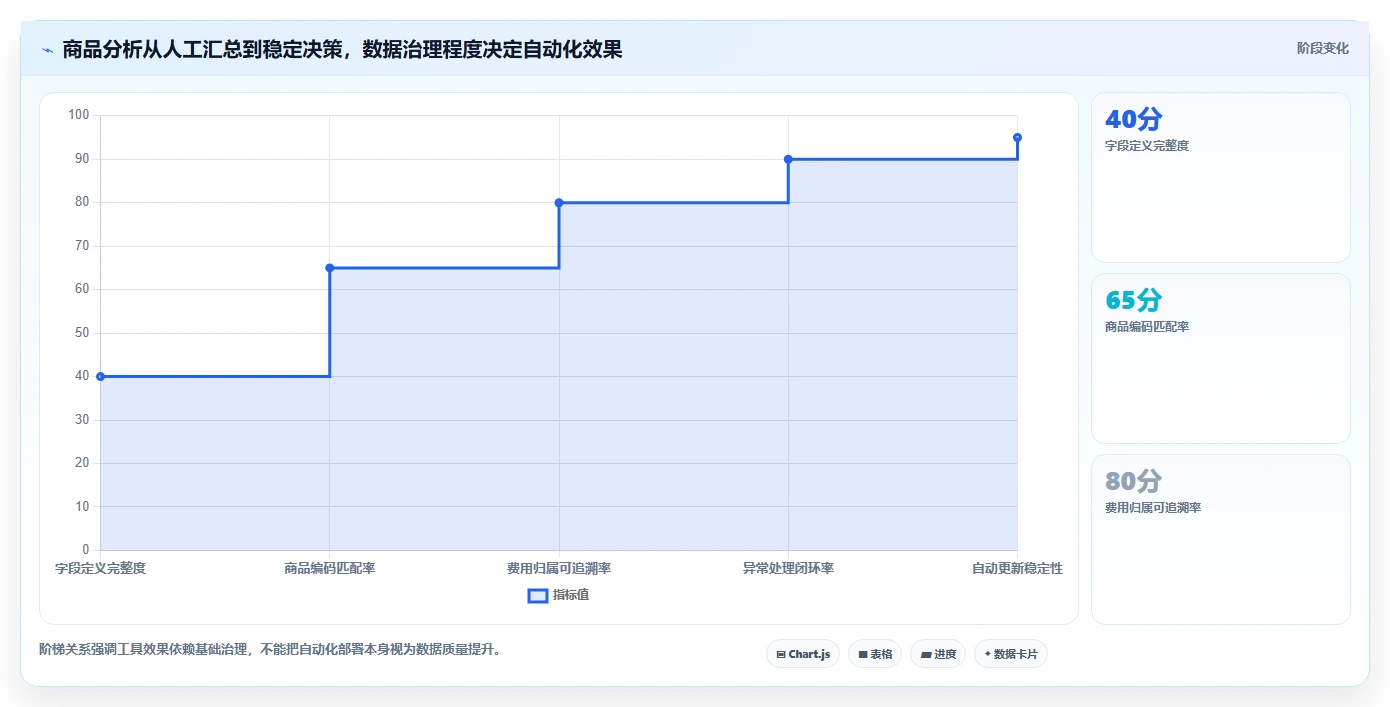
Task: Click the chart title starting with 商品分析从人工汇总
Action: [342, 49]
